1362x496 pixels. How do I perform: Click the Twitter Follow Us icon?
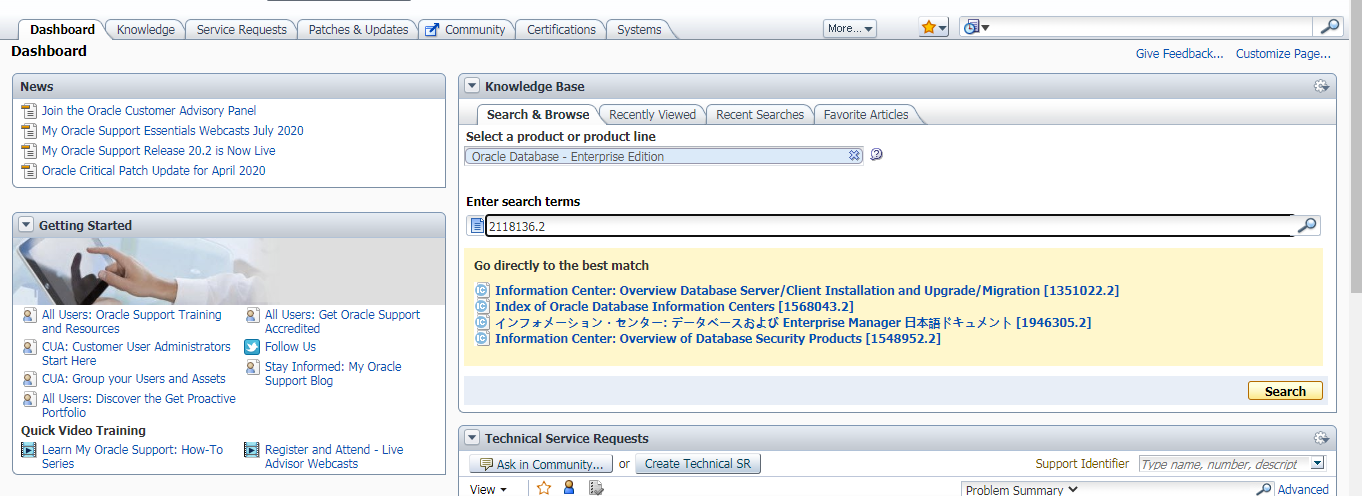[252, 347]
